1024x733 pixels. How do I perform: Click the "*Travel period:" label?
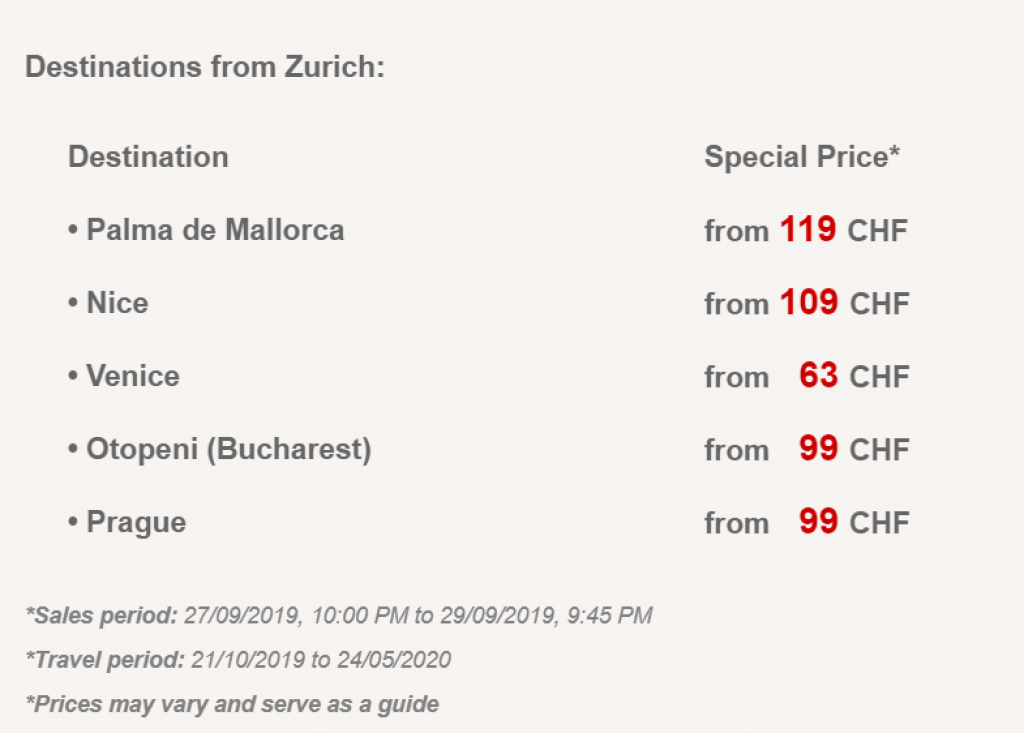point(105,660)
